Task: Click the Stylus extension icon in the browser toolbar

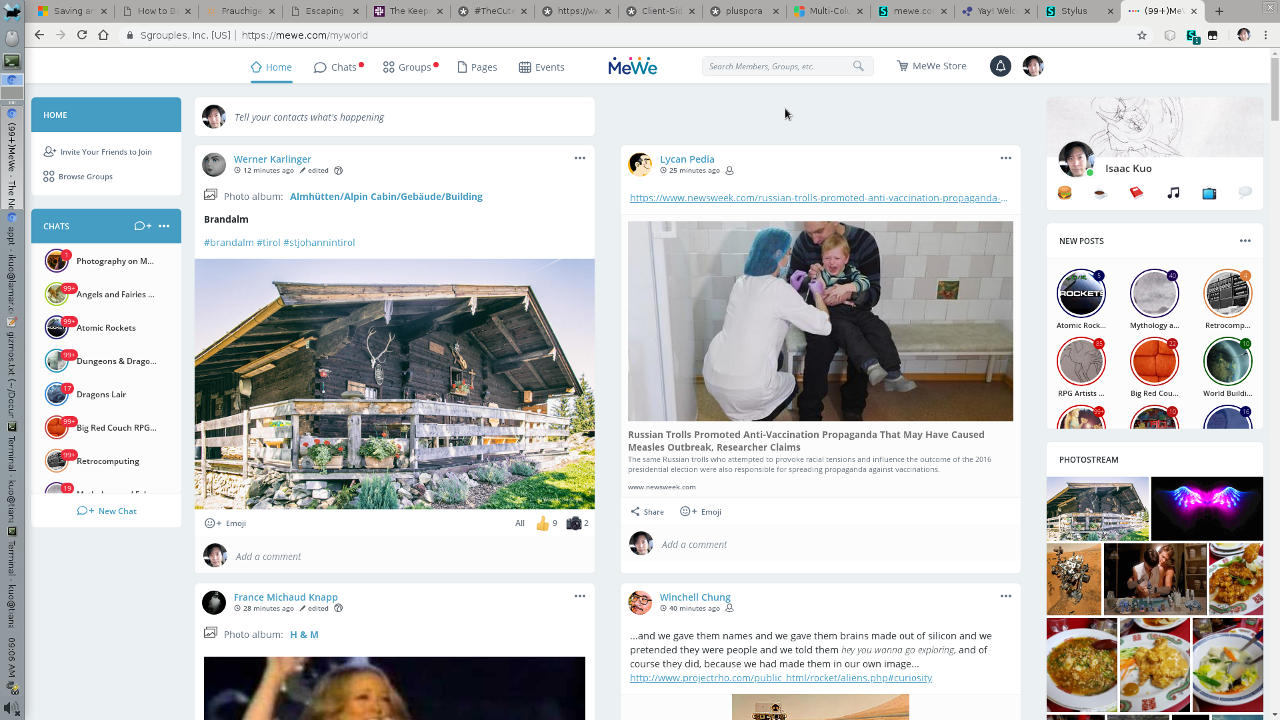Action: coord(1193,35)
